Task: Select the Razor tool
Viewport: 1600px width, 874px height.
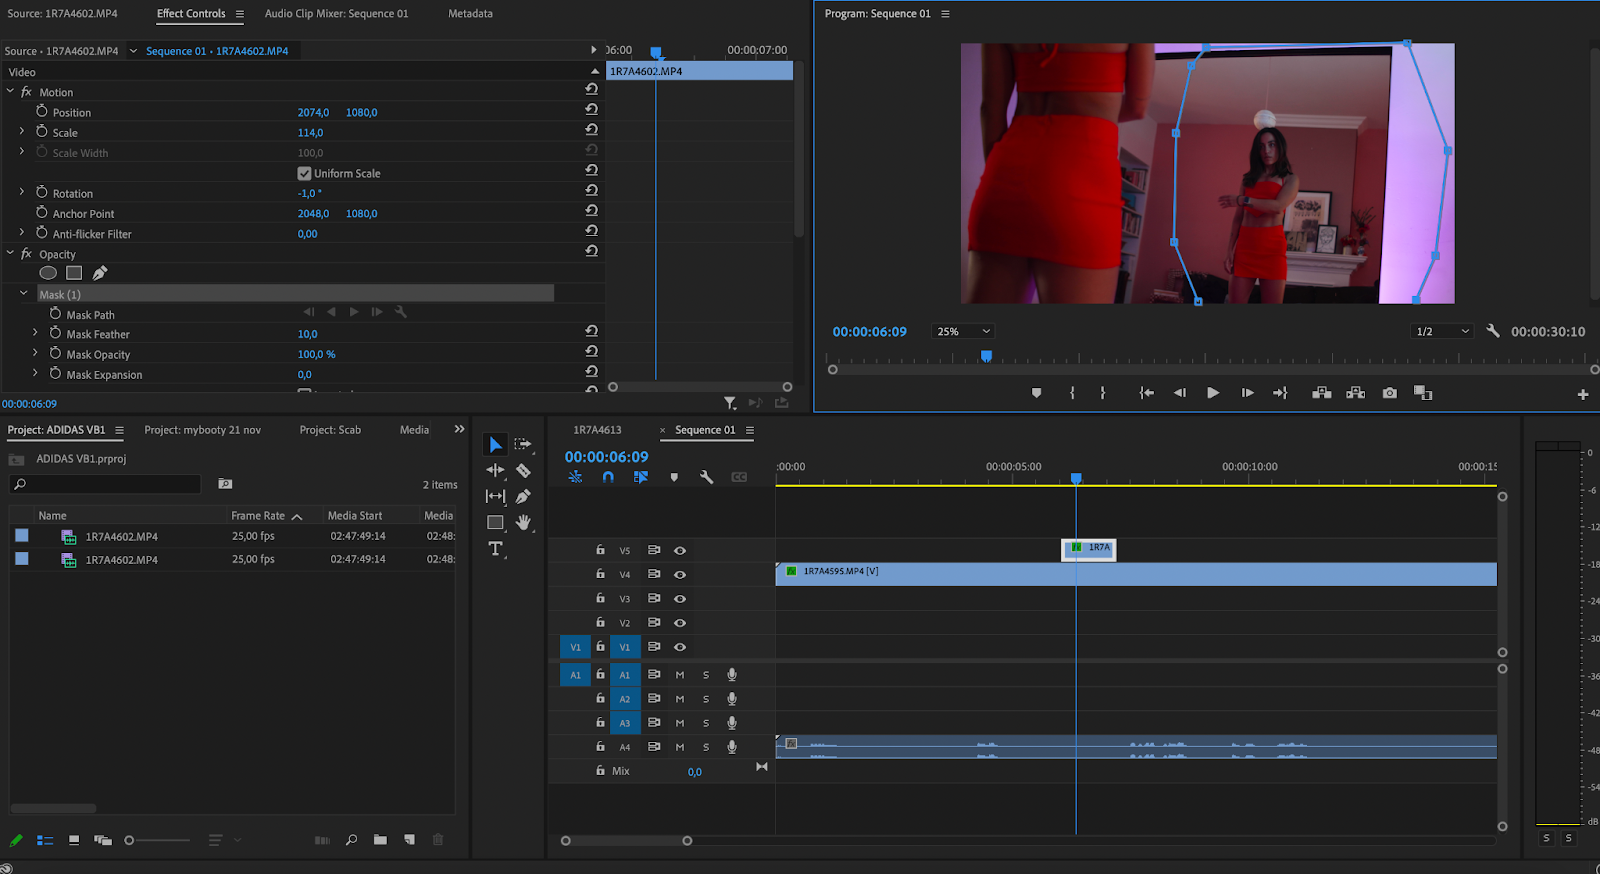Action: 523,471
